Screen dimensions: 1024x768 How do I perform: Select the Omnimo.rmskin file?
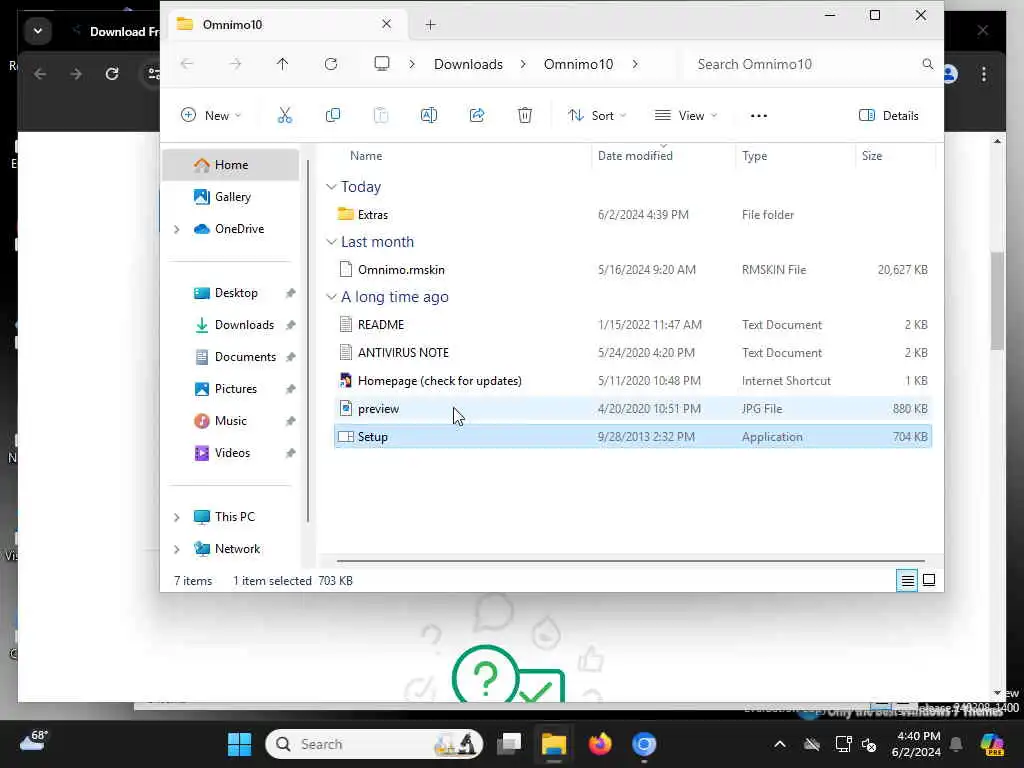633,270
